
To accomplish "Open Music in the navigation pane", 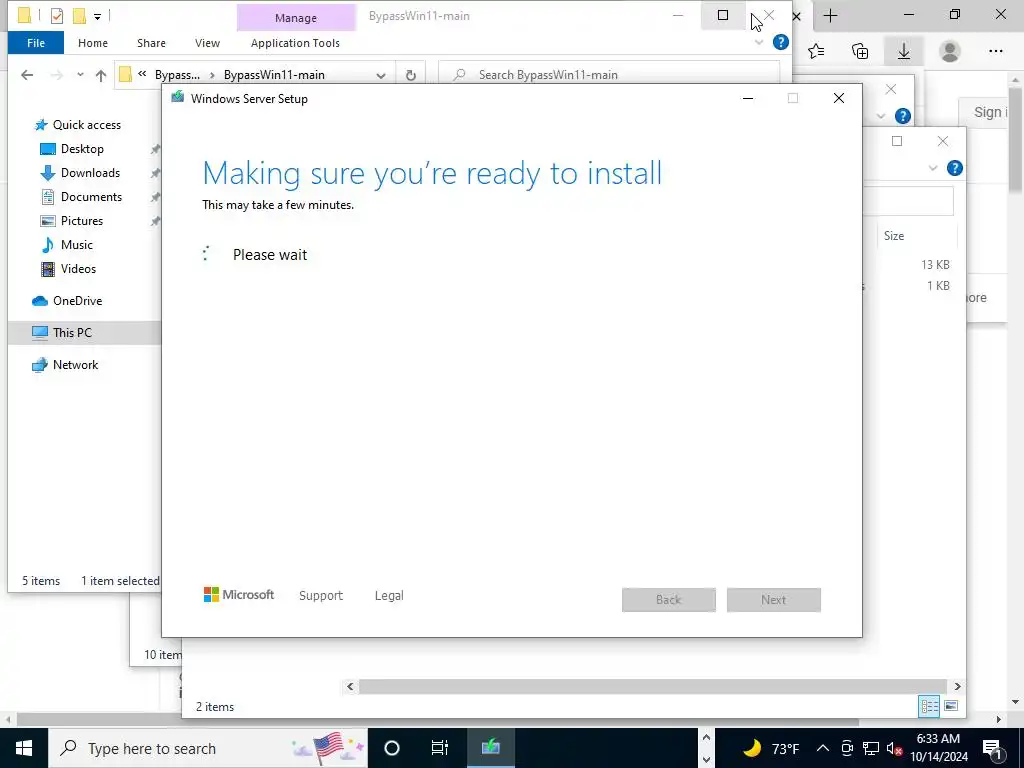I will pyautogui.click(x=76, y=245).
